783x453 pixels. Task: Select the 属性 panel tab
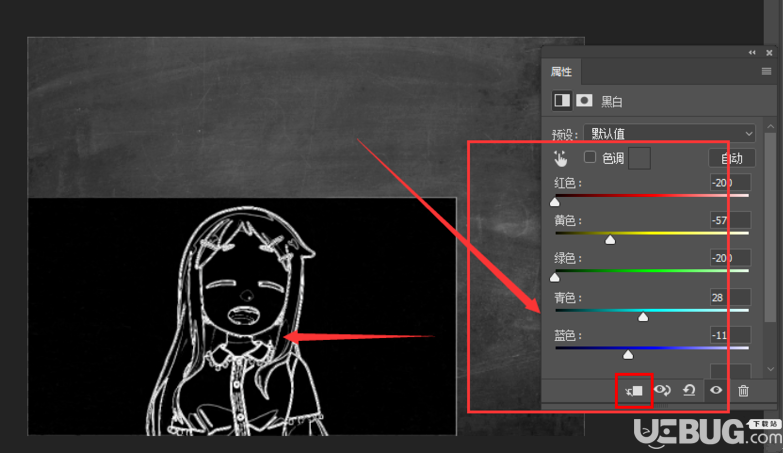561,71
